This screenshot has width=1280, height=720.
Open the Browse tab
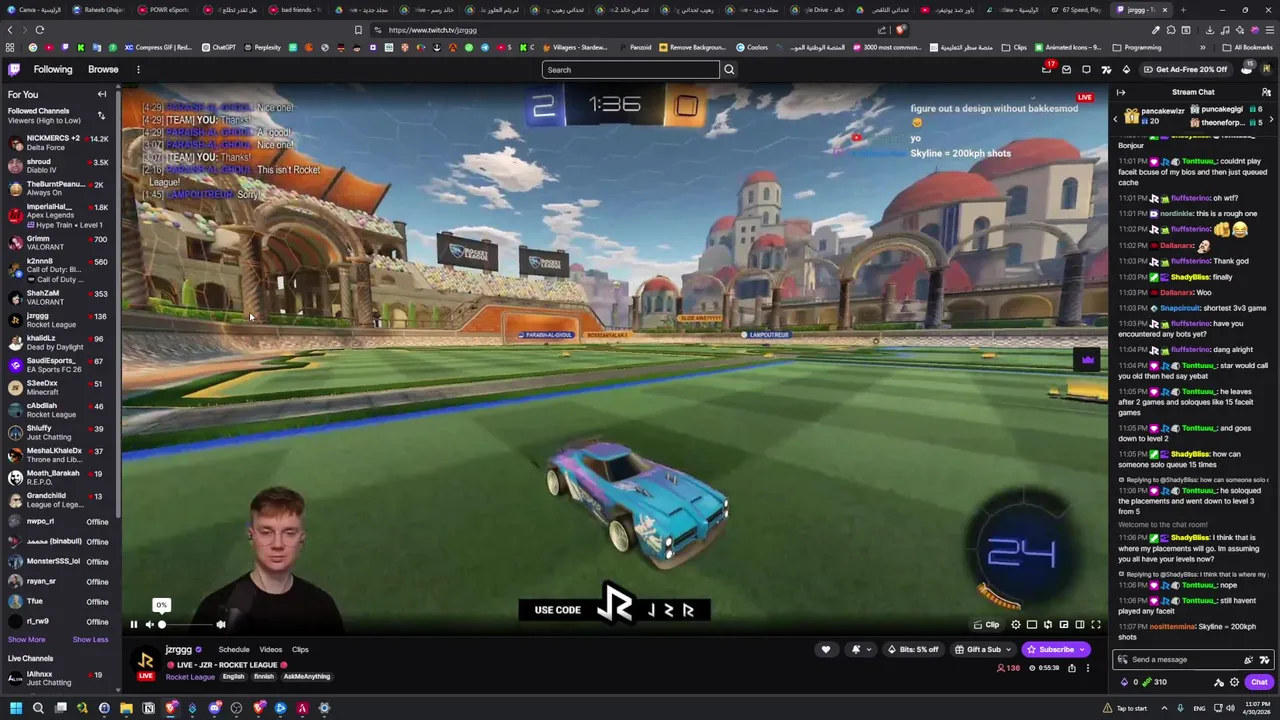pyautogui.click(x=103, y=69)
